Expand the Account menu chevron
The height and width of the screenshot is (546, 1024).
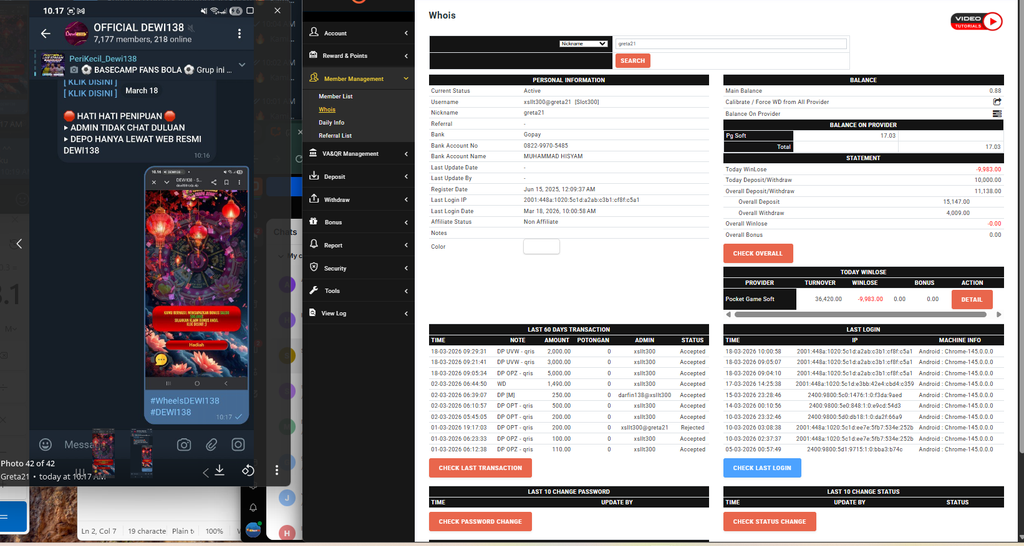(x=406, y=33)
